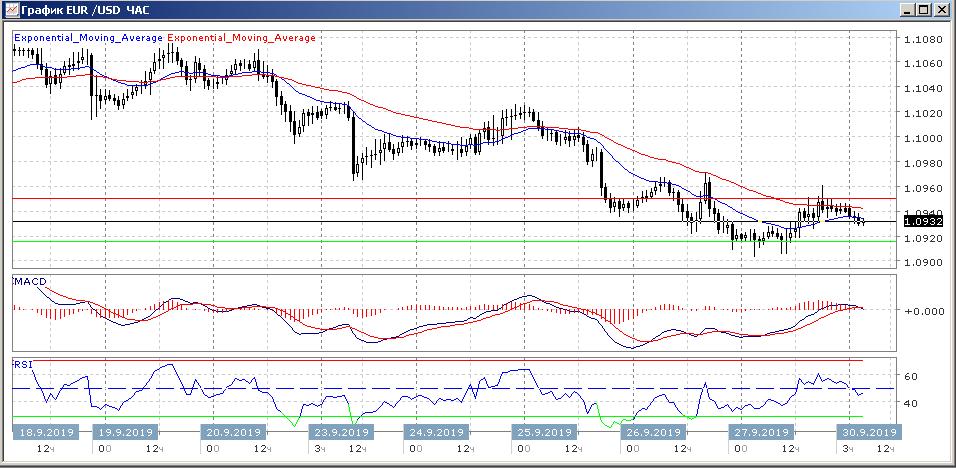The width and height of the screenshot is (956, 468).
Task: Select the red Exponential_Moving_Average label
Action: 241,38
